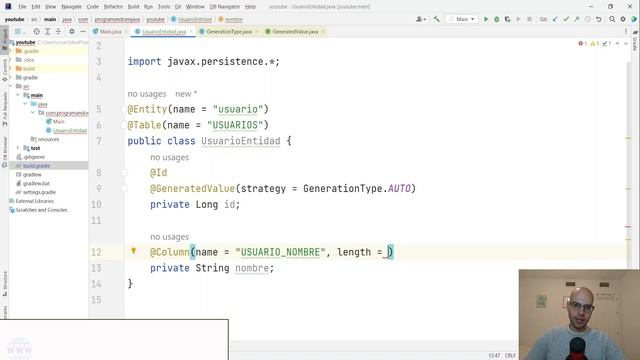Open the Gradle tool window
The image size is (640, 360).
[635, 42]
